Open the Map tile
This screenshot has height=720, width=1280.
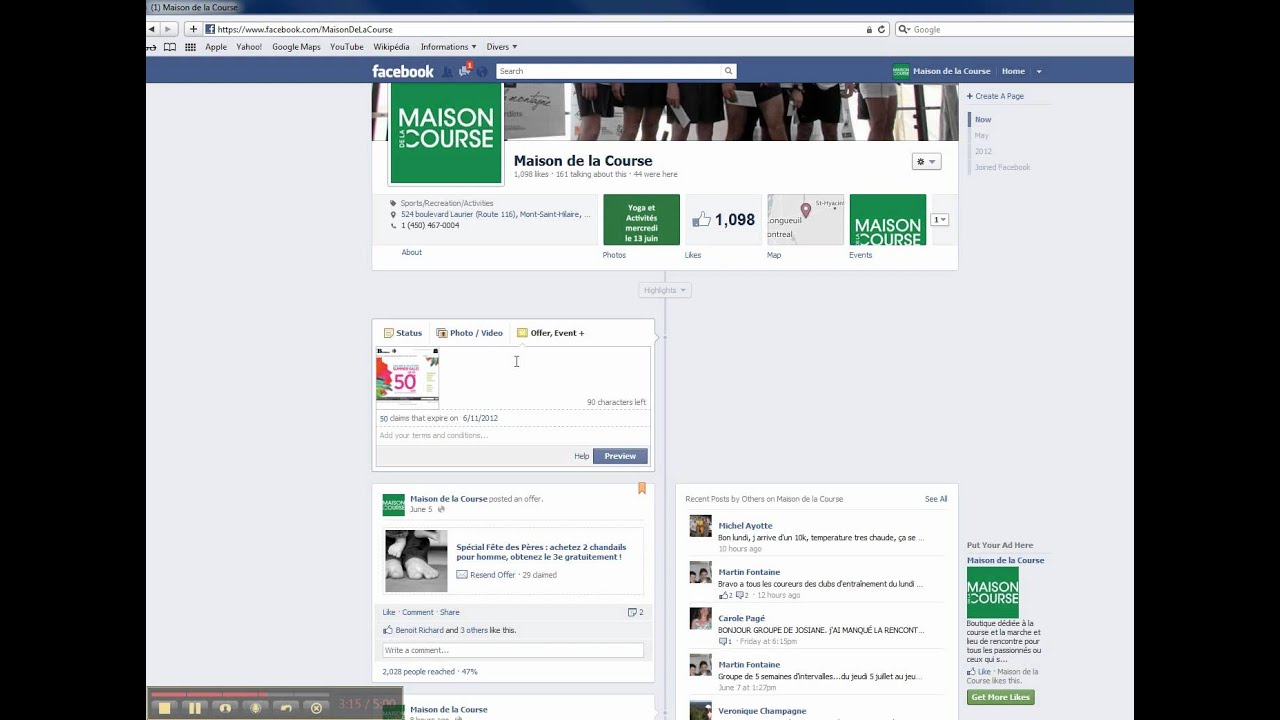pos(805,220)
